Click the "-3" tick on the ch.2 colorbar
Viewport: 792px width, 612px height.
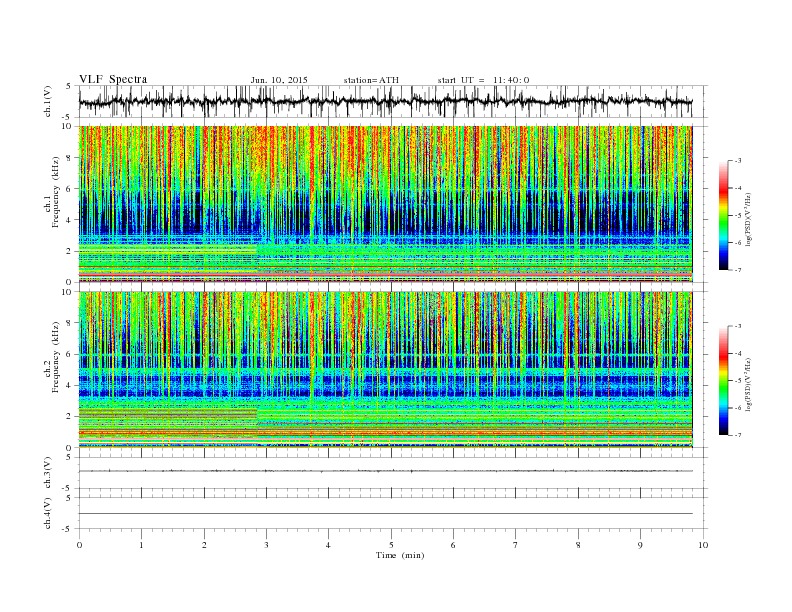(738, 326)
